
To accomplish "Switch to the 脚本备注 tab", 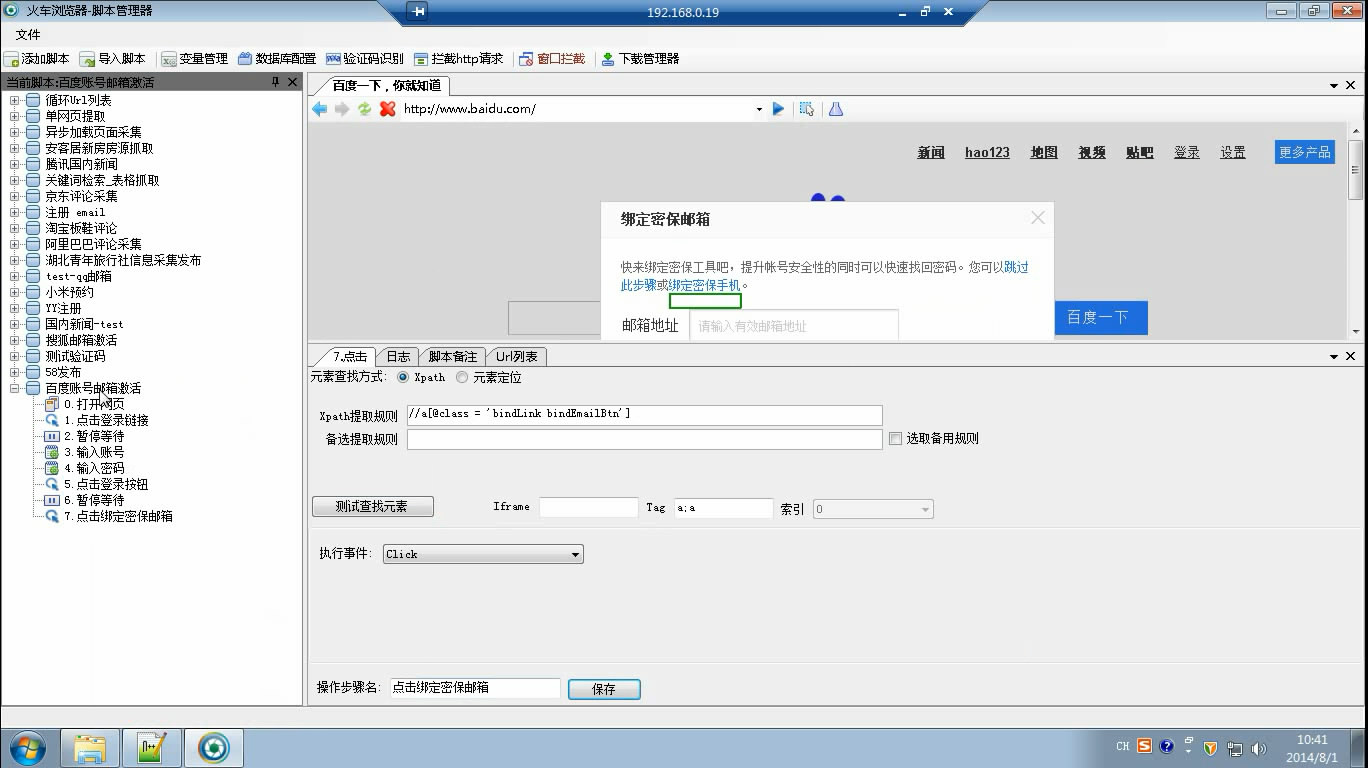I will (452, 356).
